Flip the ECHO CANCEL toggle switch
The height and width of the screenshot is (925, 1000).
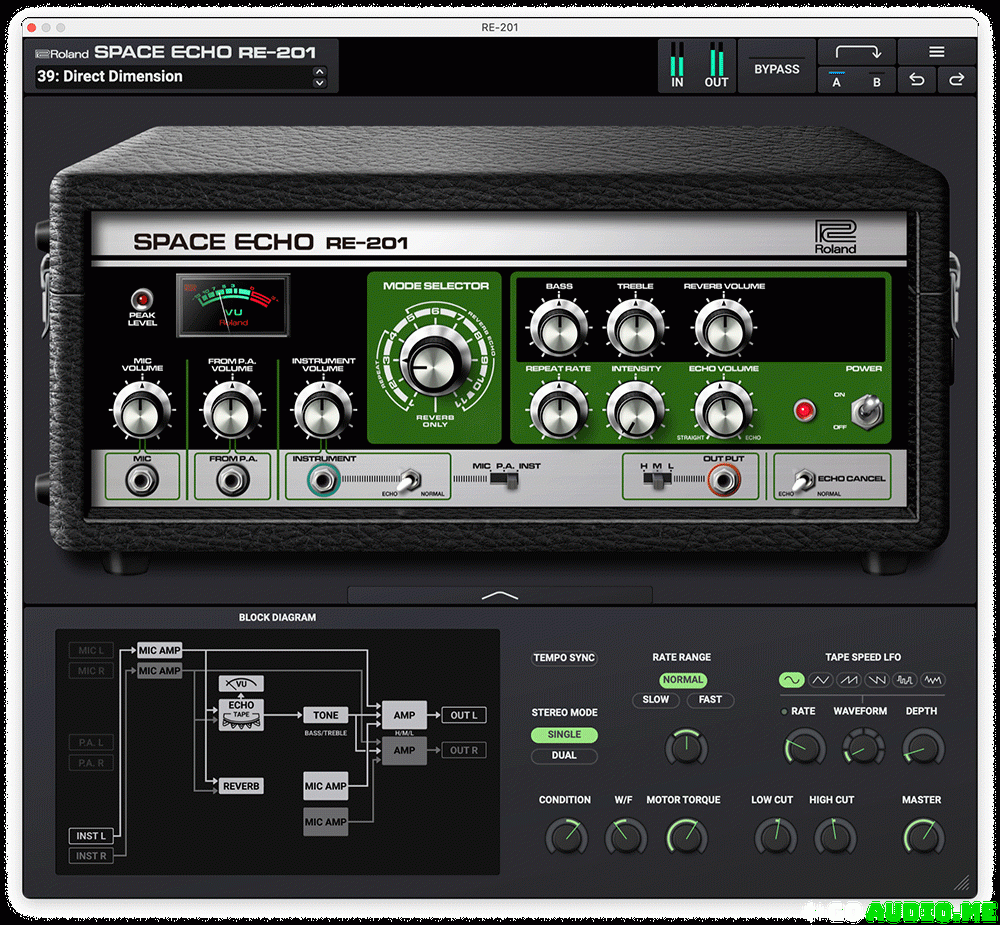pyautogui.click(x=802, y=482)
